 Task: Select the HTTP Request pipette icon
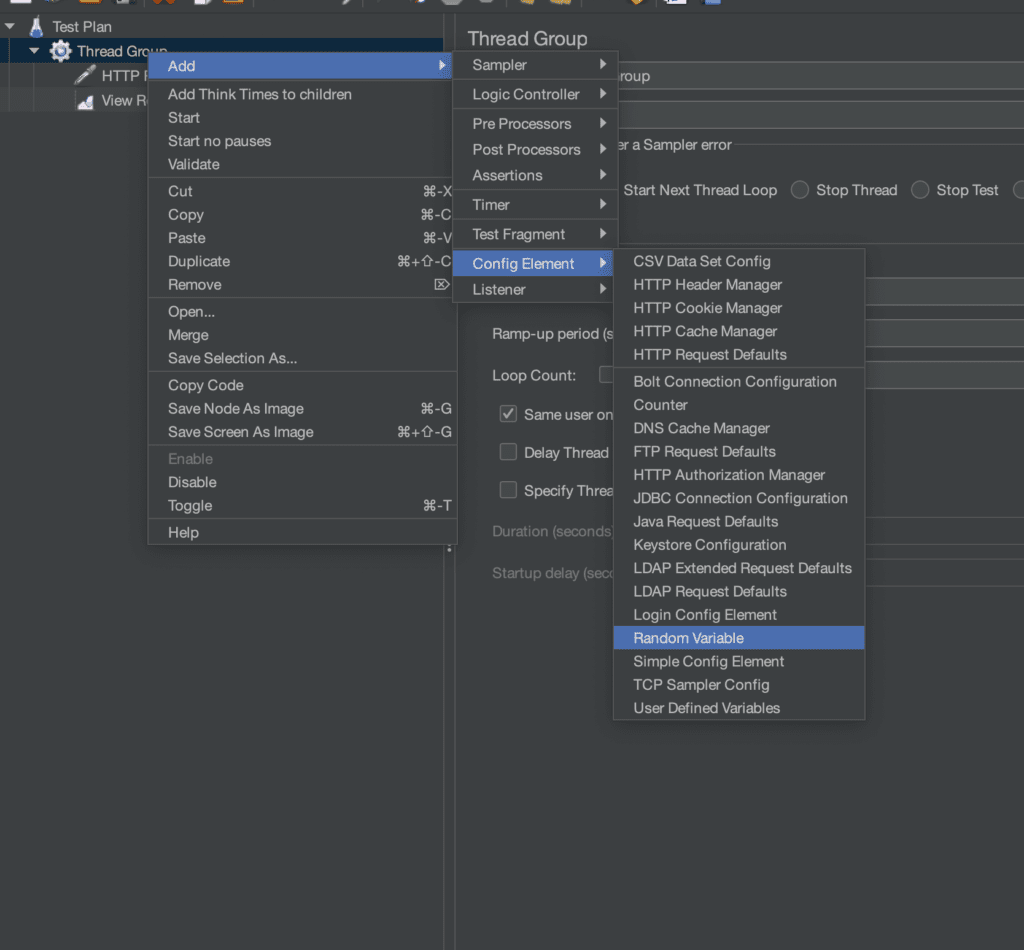pyautogui.click(x=86, y=76)
